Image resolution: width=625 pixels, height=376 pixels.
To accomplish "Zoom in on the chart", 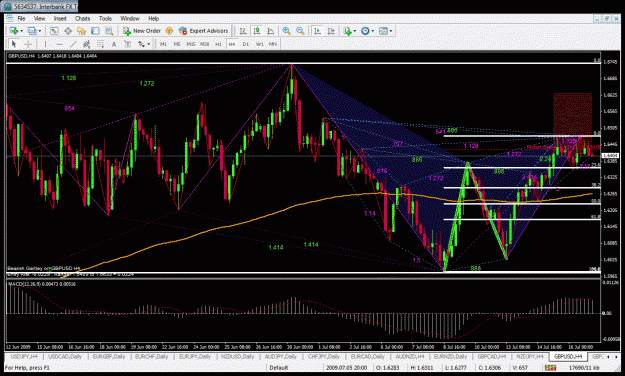I will coord(286,31).
